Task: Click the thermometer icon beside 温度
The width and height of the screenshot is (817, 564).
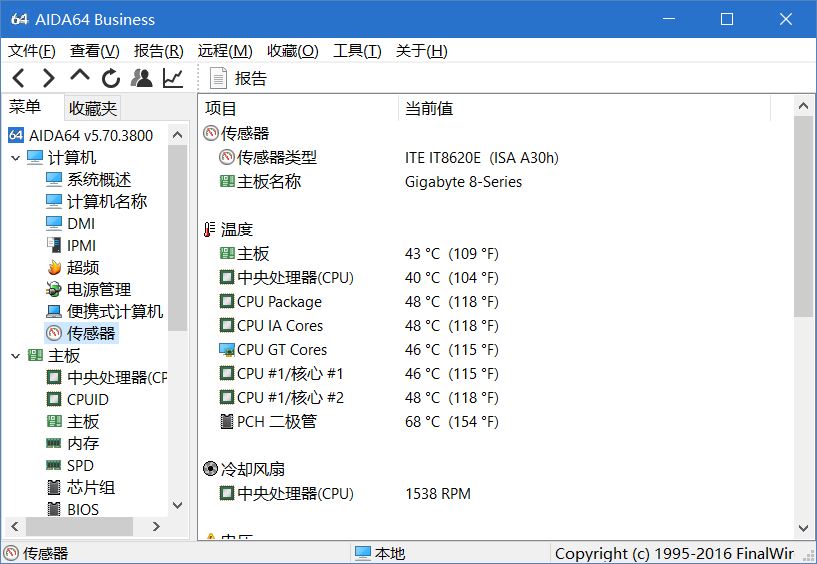Action: pyautogui.click(x=209, y=229)
